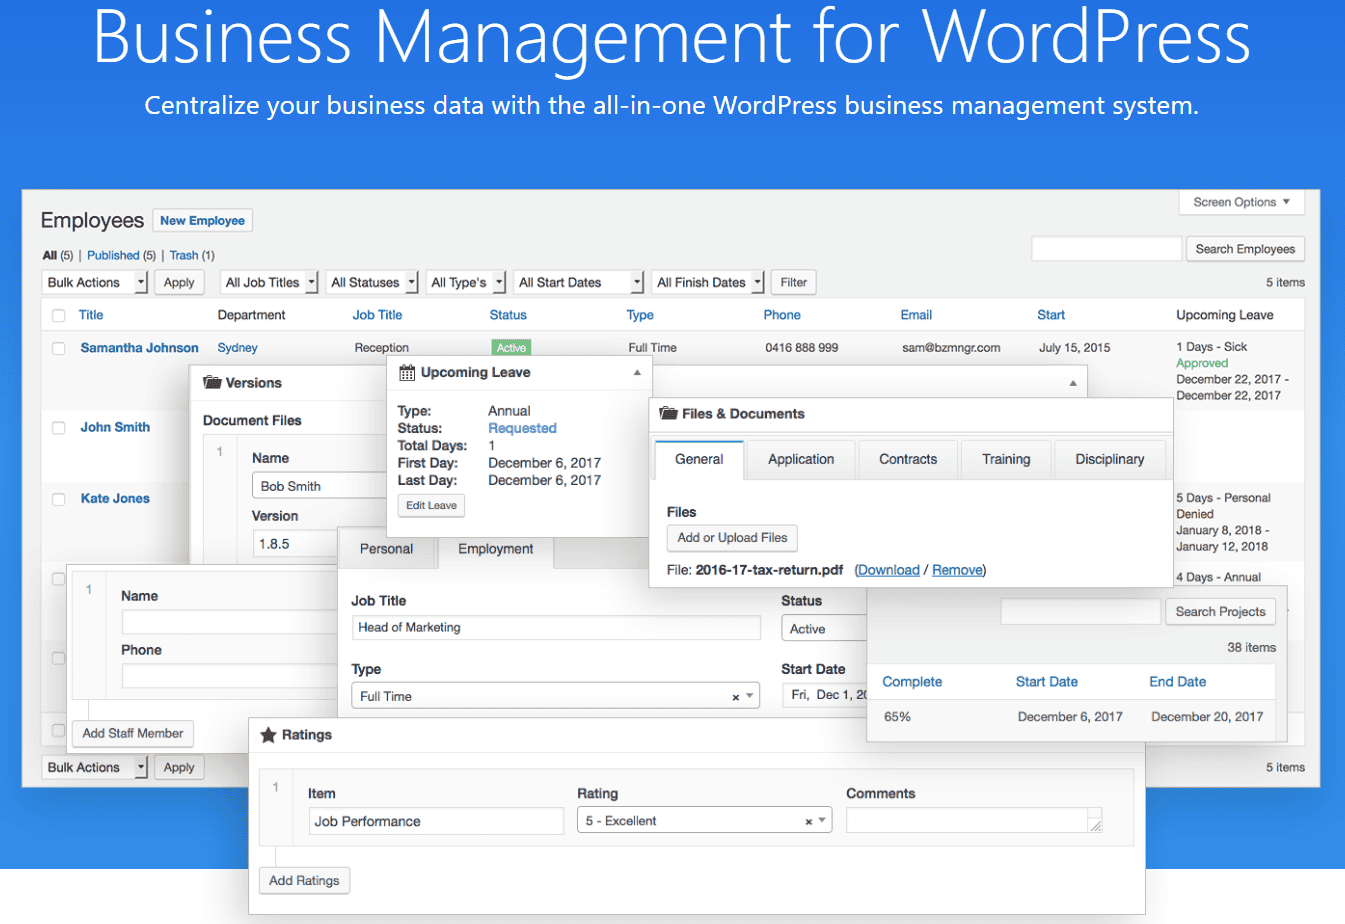Screen dimensions: 1345x924
Task: Click the Job Title field with Head of Marketing
Action: pos(556,628)
